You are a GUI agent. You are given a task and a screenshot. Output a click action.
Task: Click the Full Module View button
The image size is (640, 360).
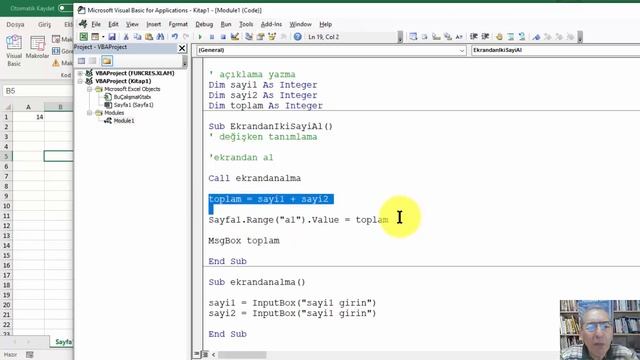pyautogui.click(x=205, y=354)
